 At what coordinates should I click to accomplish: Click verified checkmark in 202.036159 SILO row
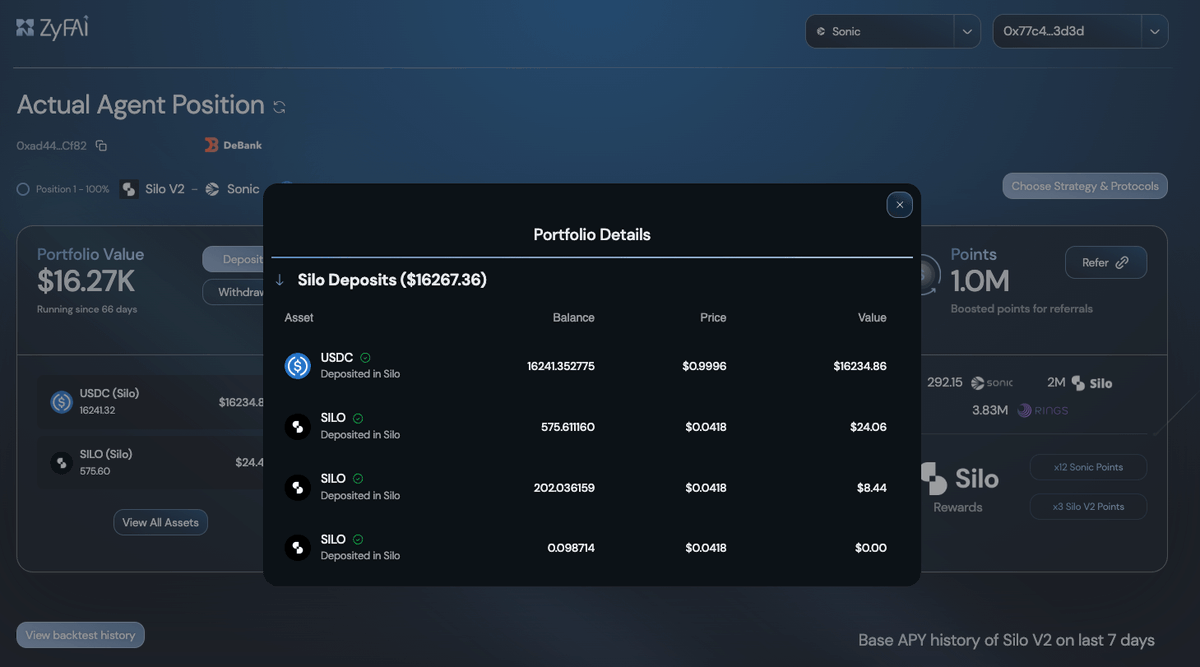pyautogui.click(x=358, y=479)
